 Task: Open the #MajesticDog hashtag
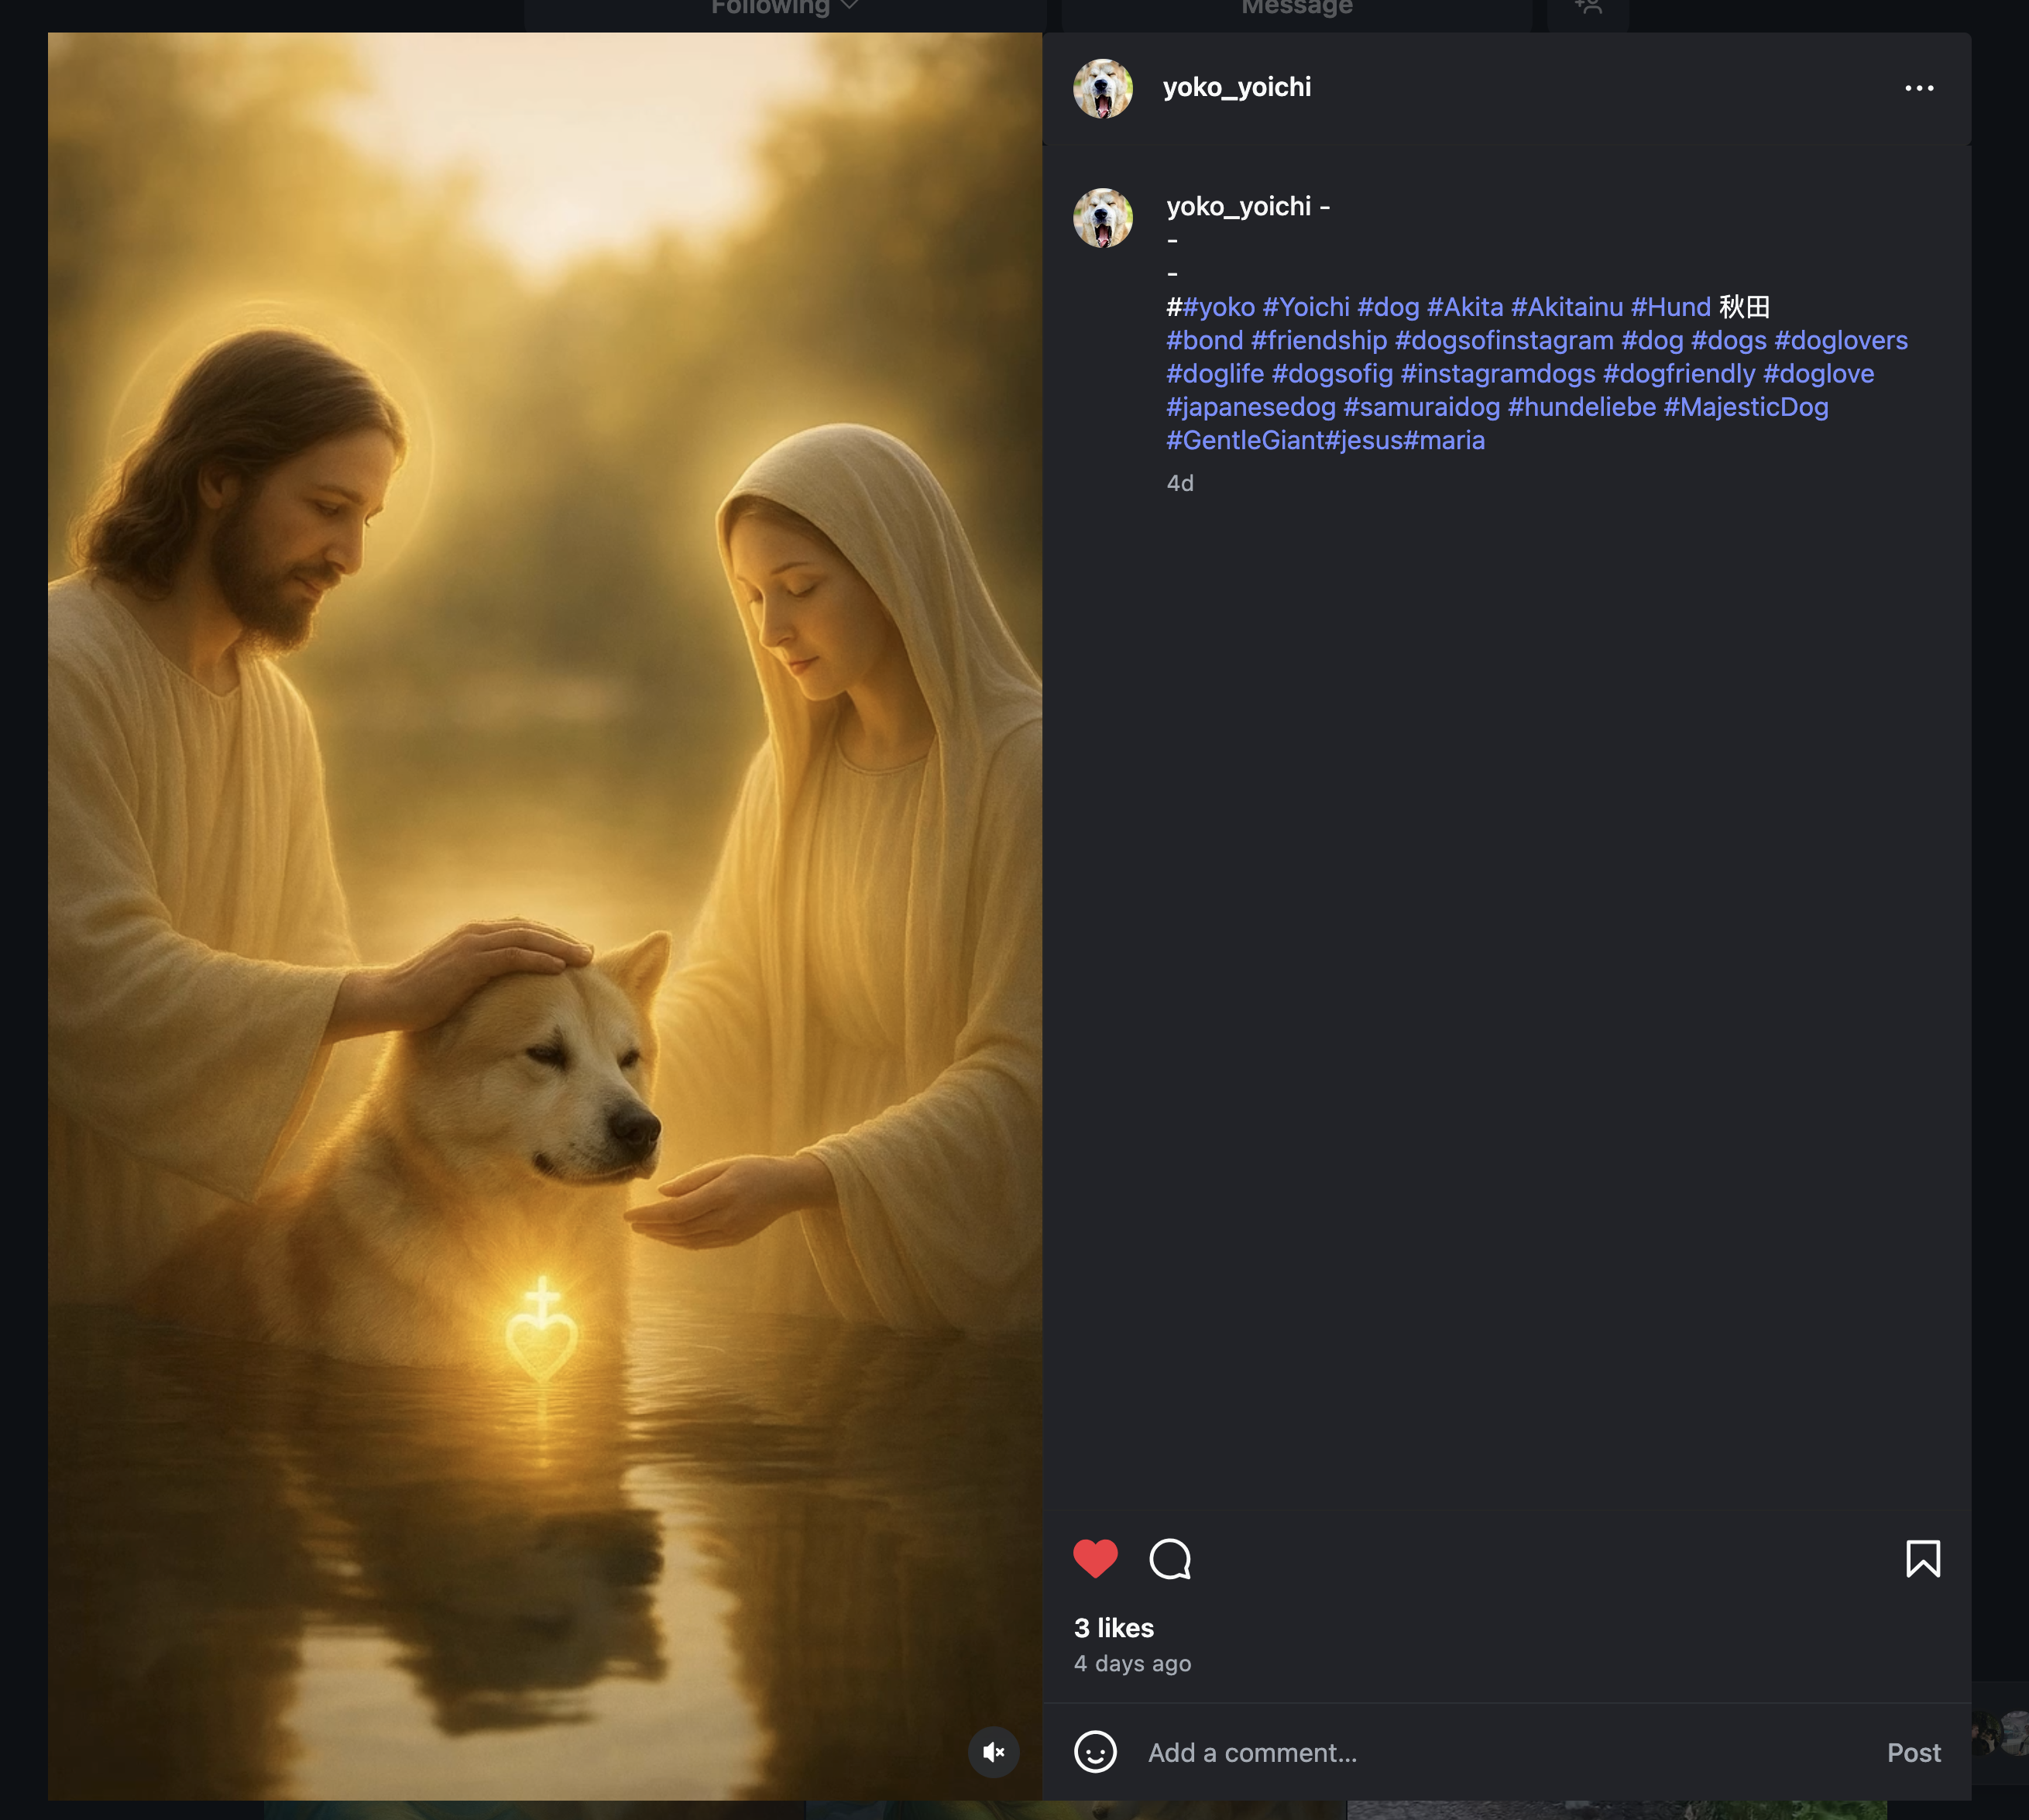pos(1745,407)
